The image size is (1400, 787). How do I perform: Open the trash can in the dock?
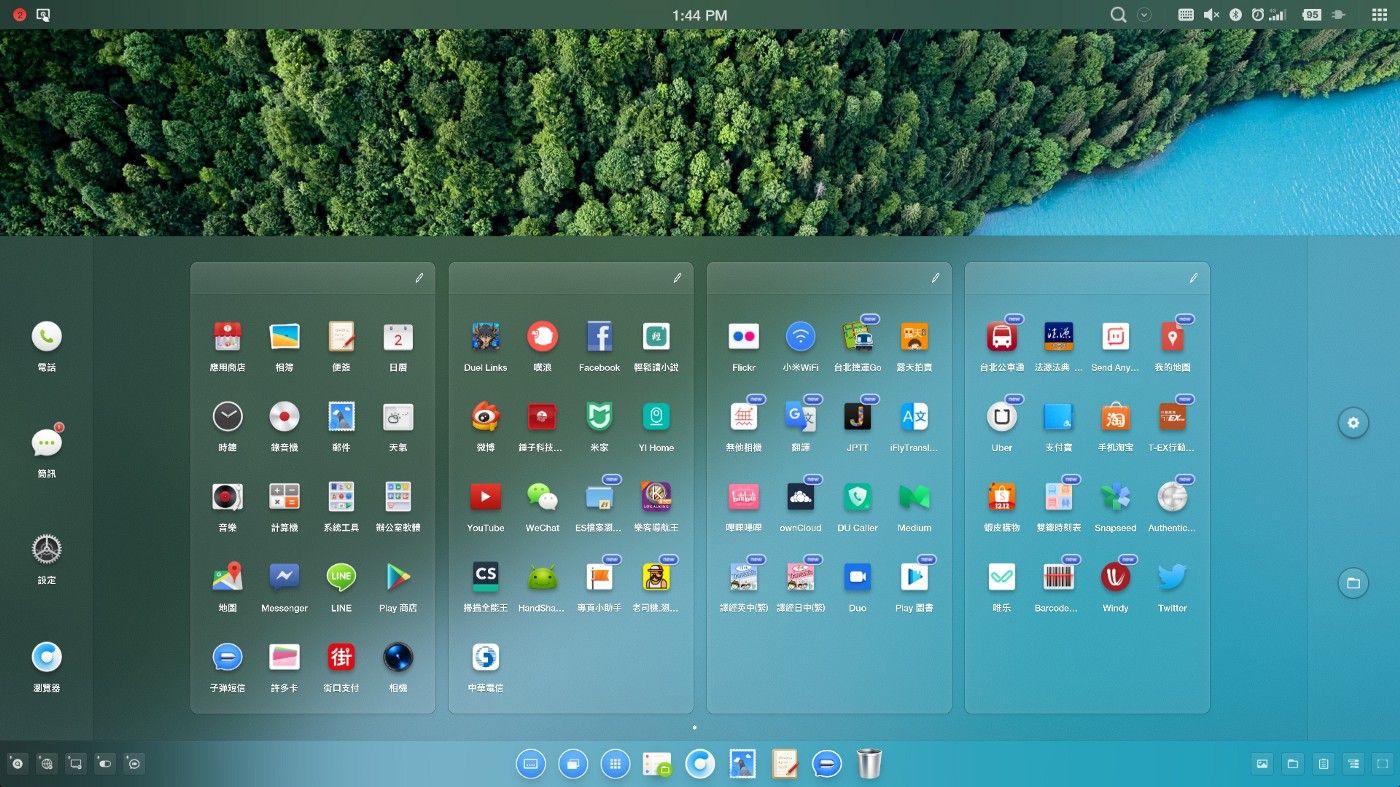click(x=870, y=764)
